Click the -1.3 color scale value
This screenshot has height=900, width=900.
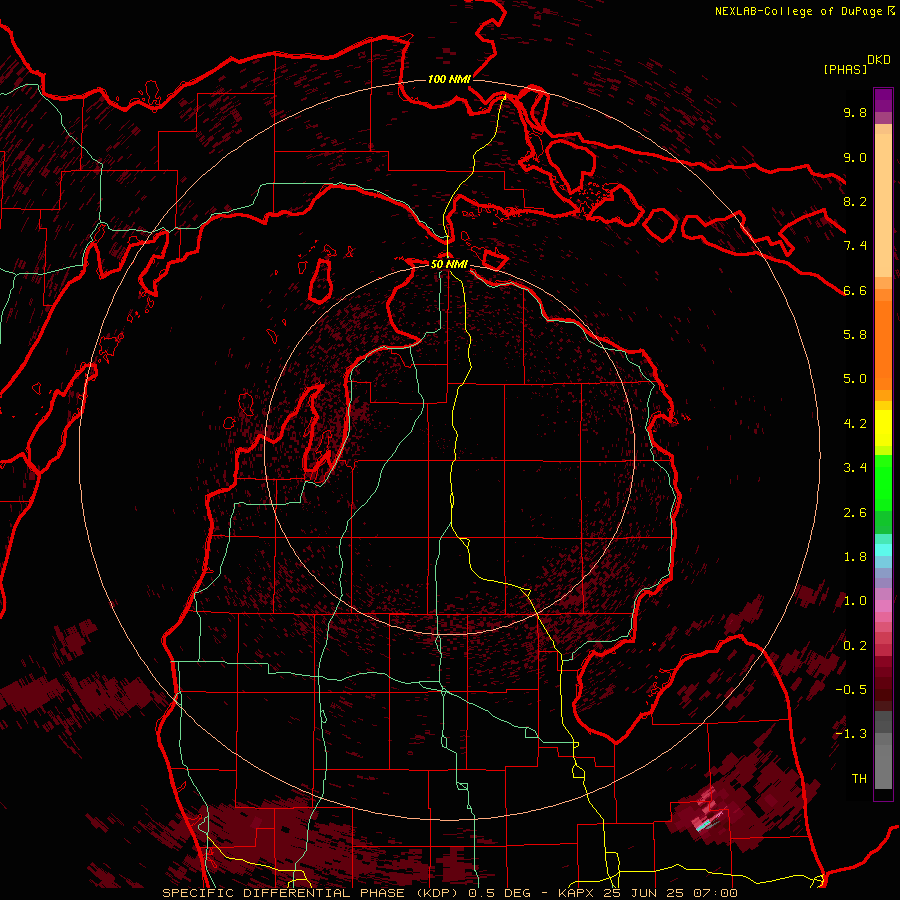851,734
